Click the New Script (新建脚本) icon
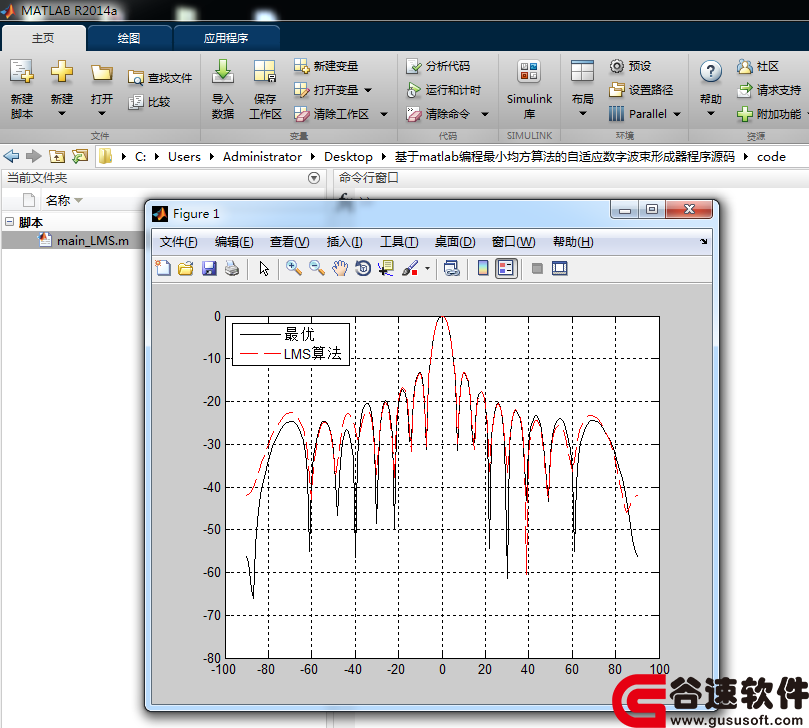This screenshot has width=809, height=728. pos(22,72)
